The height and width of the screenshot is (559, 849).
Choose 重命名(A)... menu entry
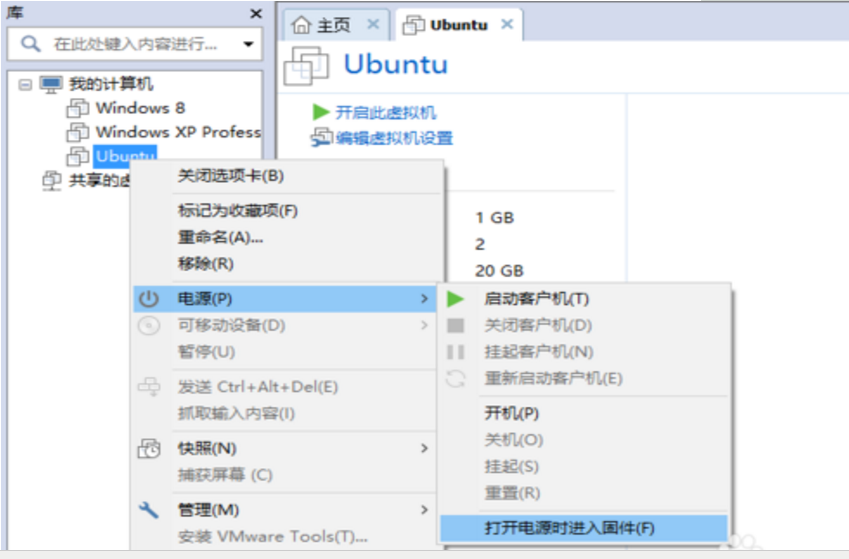click(x=220, y=237)
